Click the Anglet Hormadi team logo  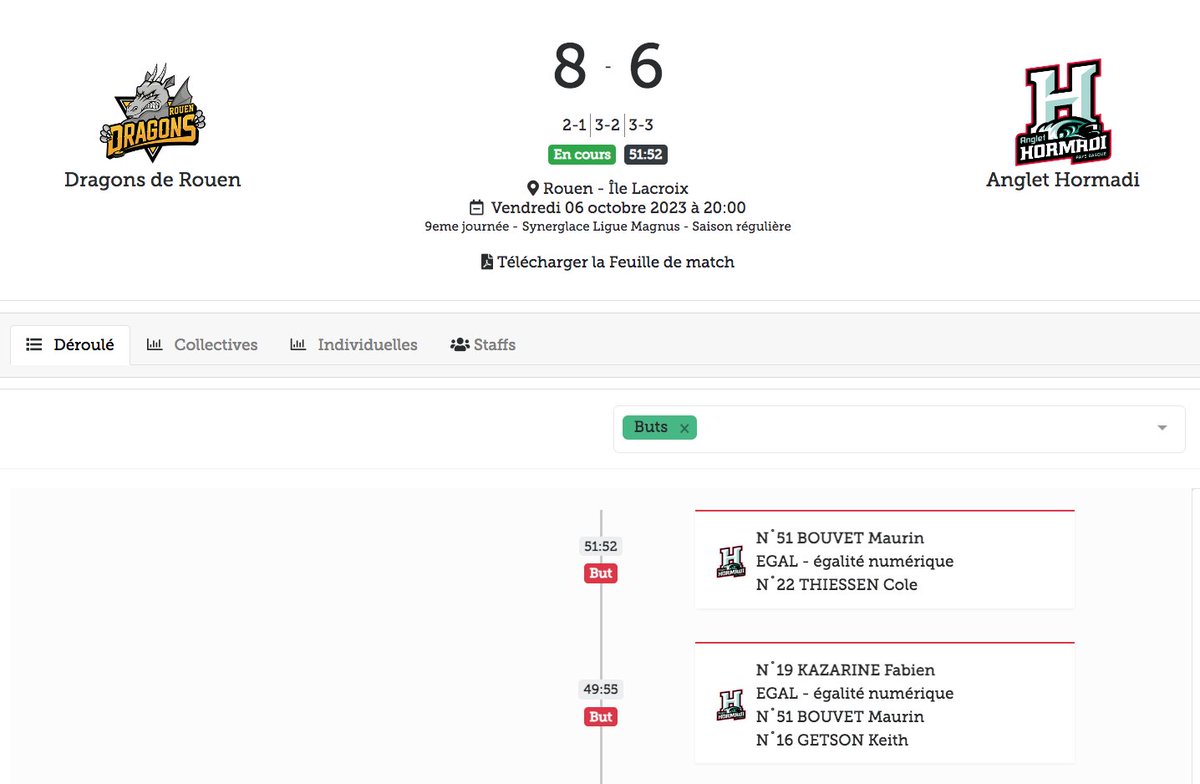click(x=1063, y=112)
